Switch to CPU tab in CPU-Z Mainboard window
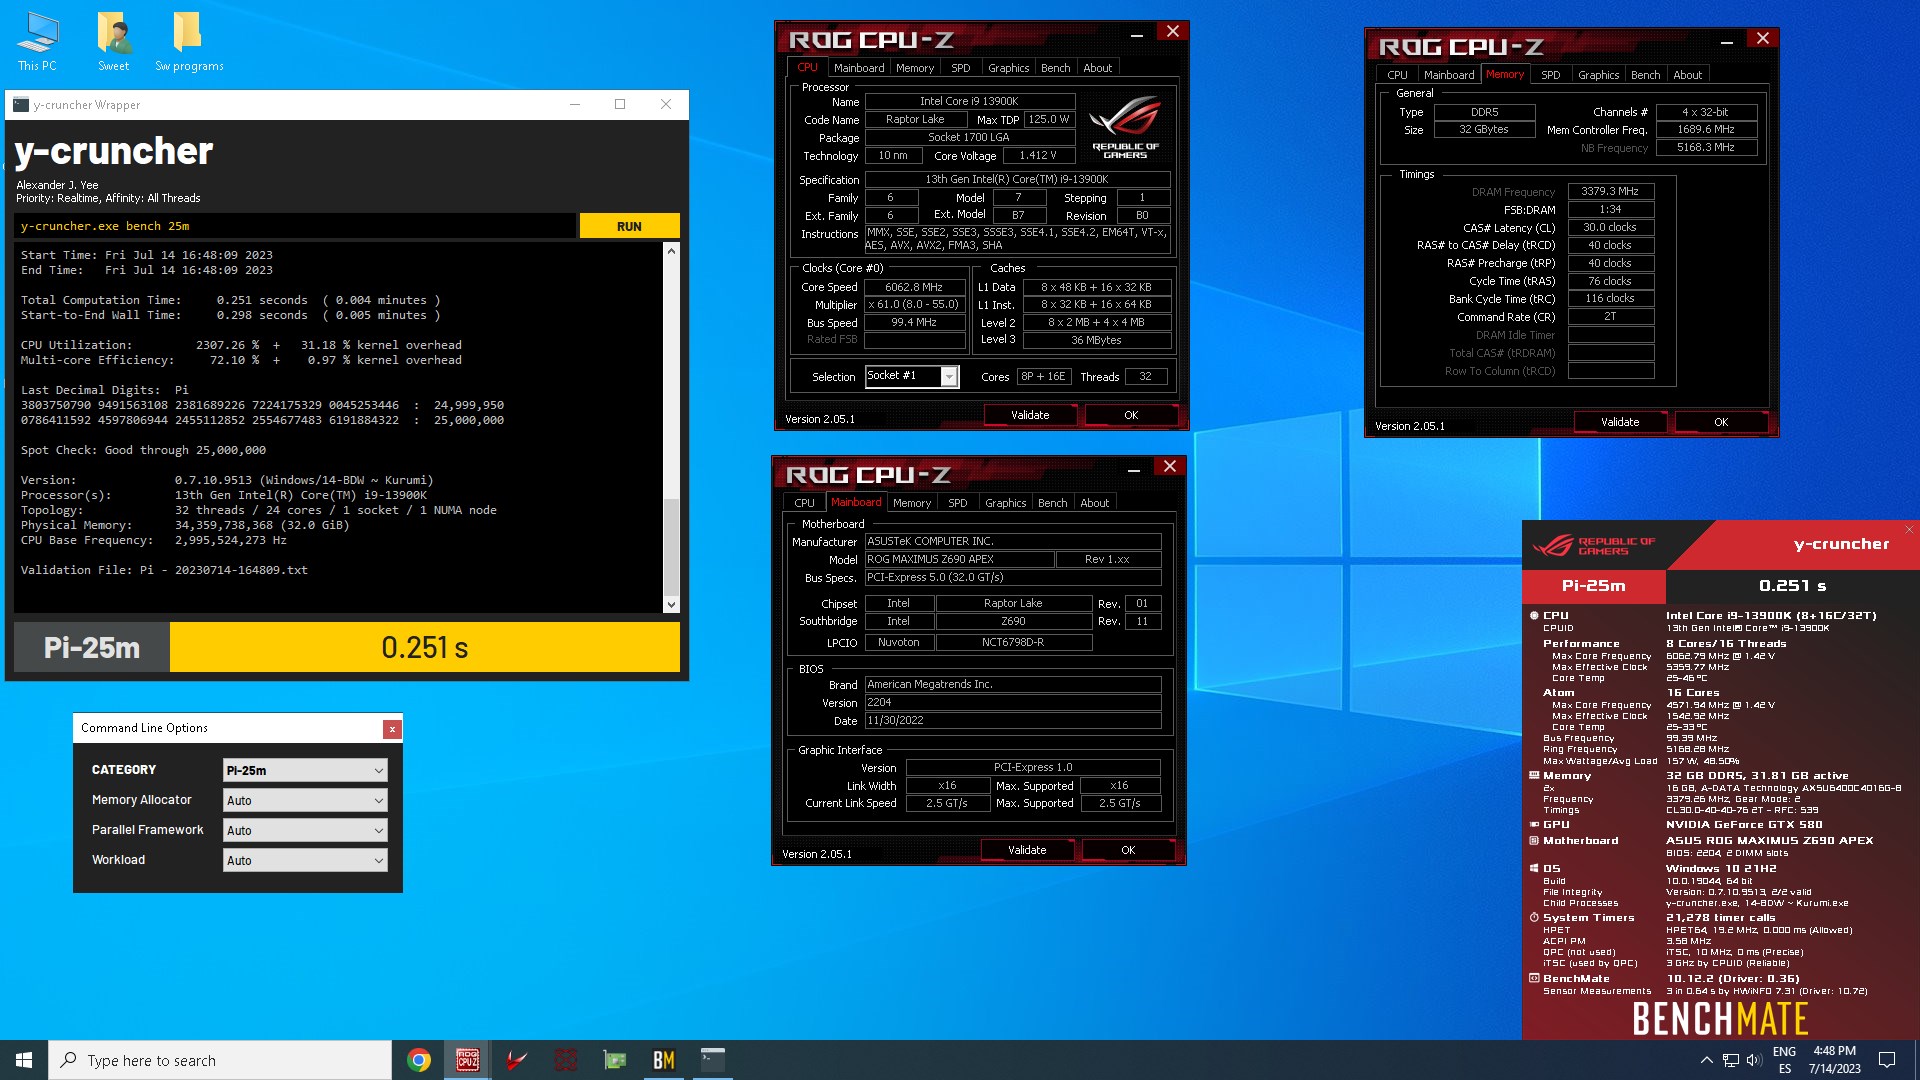 tap(804, 503)
